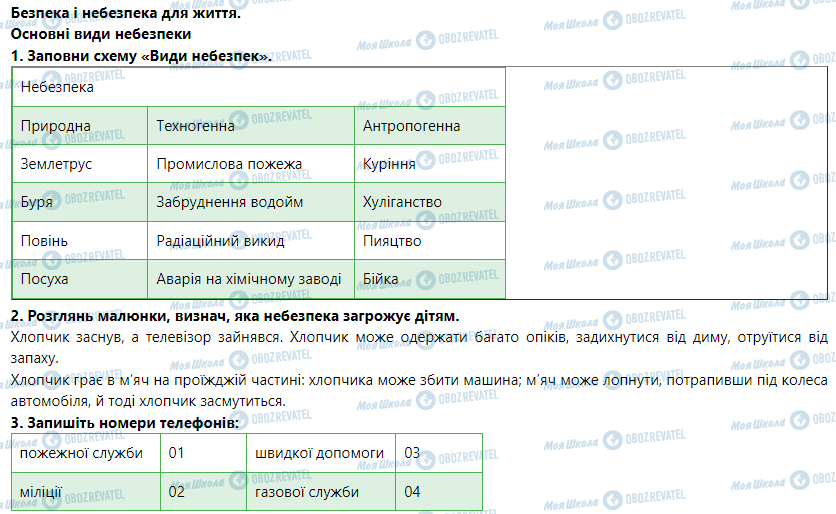Click the 'Буря' table cell
Viewport: 836px width, 514px height.
coord(80,202)
